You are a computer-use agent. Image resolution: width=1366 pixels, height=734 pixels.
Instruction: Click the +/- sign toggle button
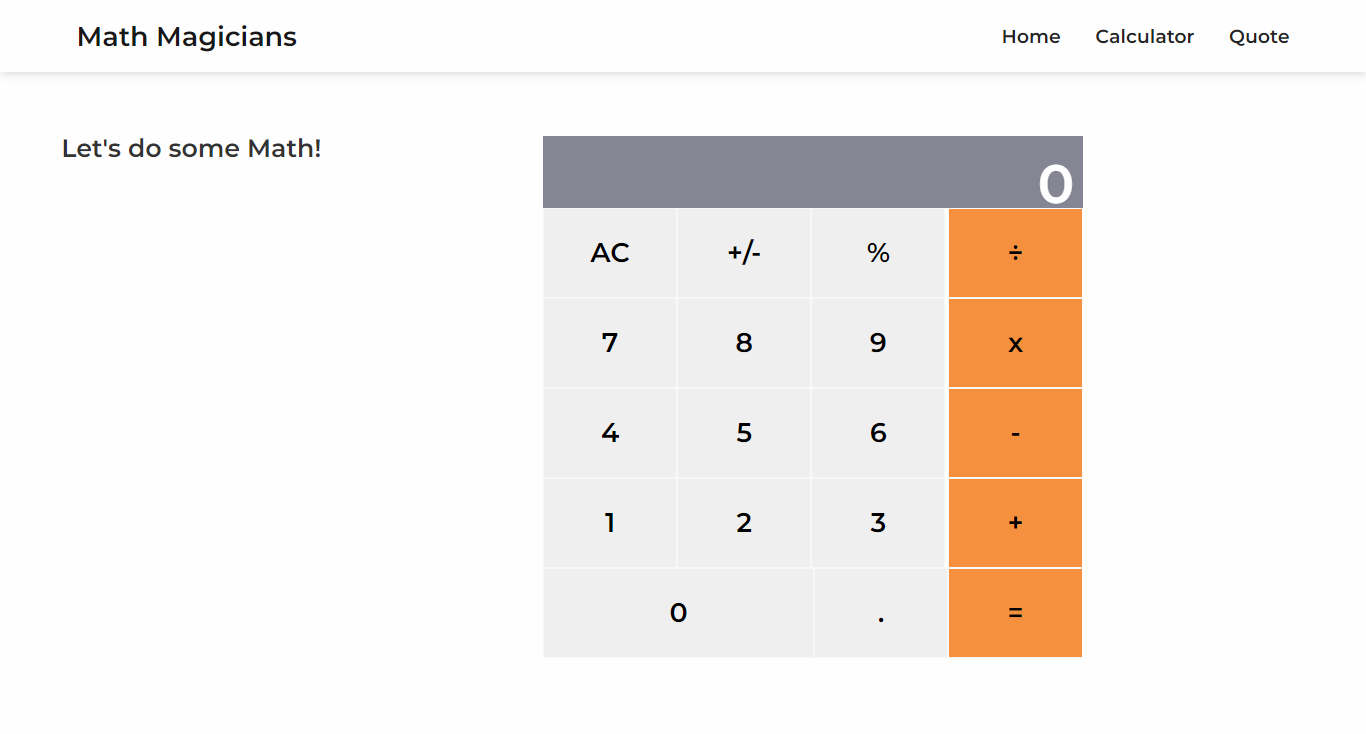tap(744, 253)
